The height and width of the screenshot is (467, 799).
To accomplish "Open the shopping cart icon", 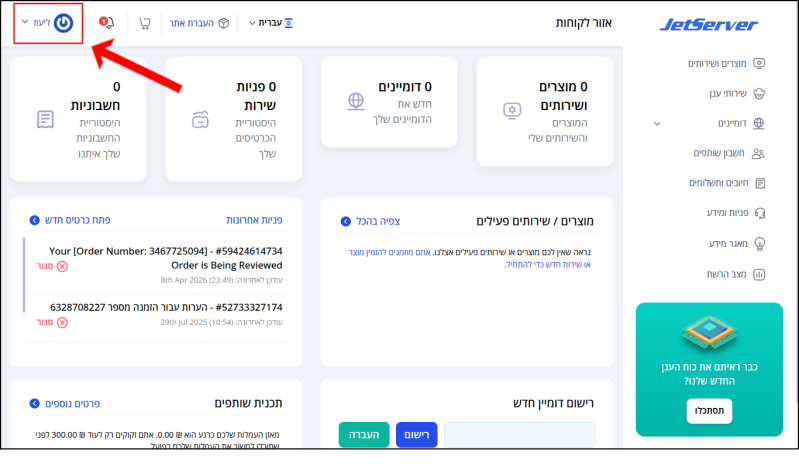I will pyautogui.click(x=145, y=23).
